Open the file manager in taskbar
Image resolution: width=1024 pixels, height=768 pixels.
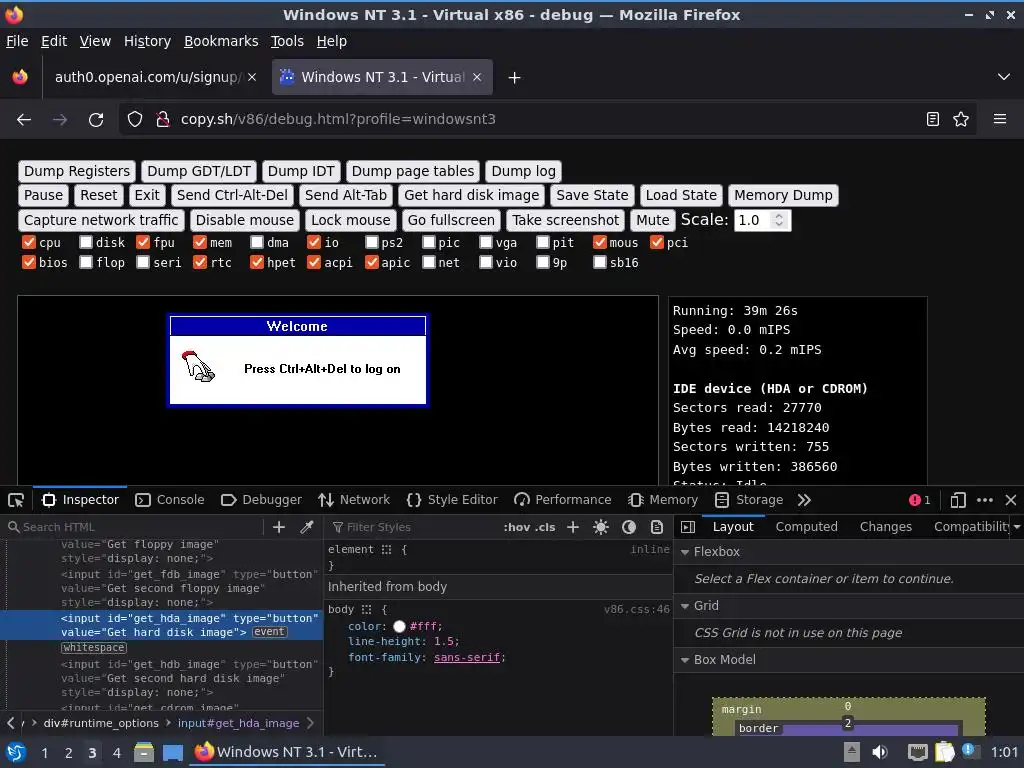tap(144, 752)
